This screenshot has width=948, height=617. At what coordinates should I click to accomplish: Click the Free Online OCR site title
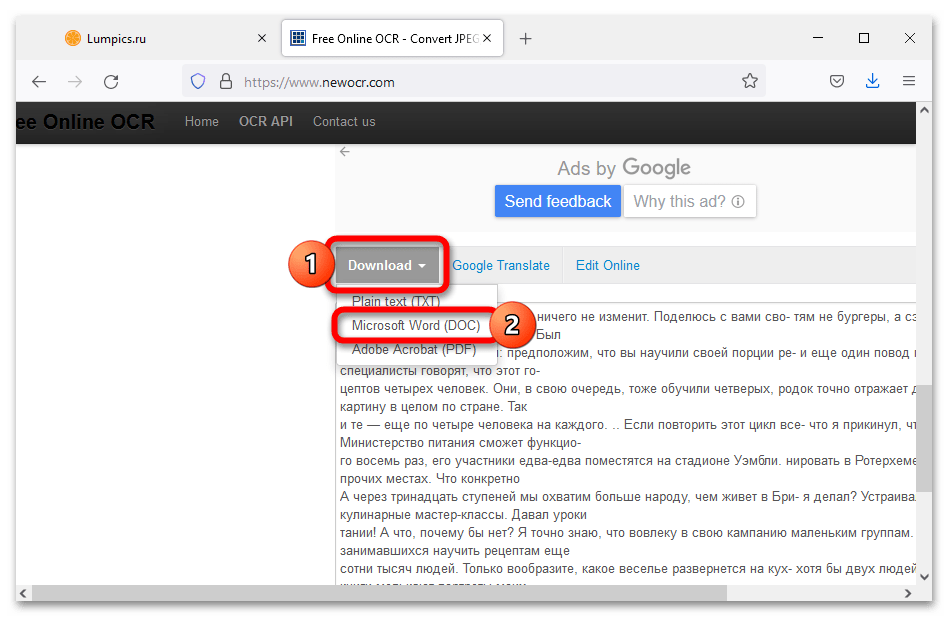pos(85,121)
